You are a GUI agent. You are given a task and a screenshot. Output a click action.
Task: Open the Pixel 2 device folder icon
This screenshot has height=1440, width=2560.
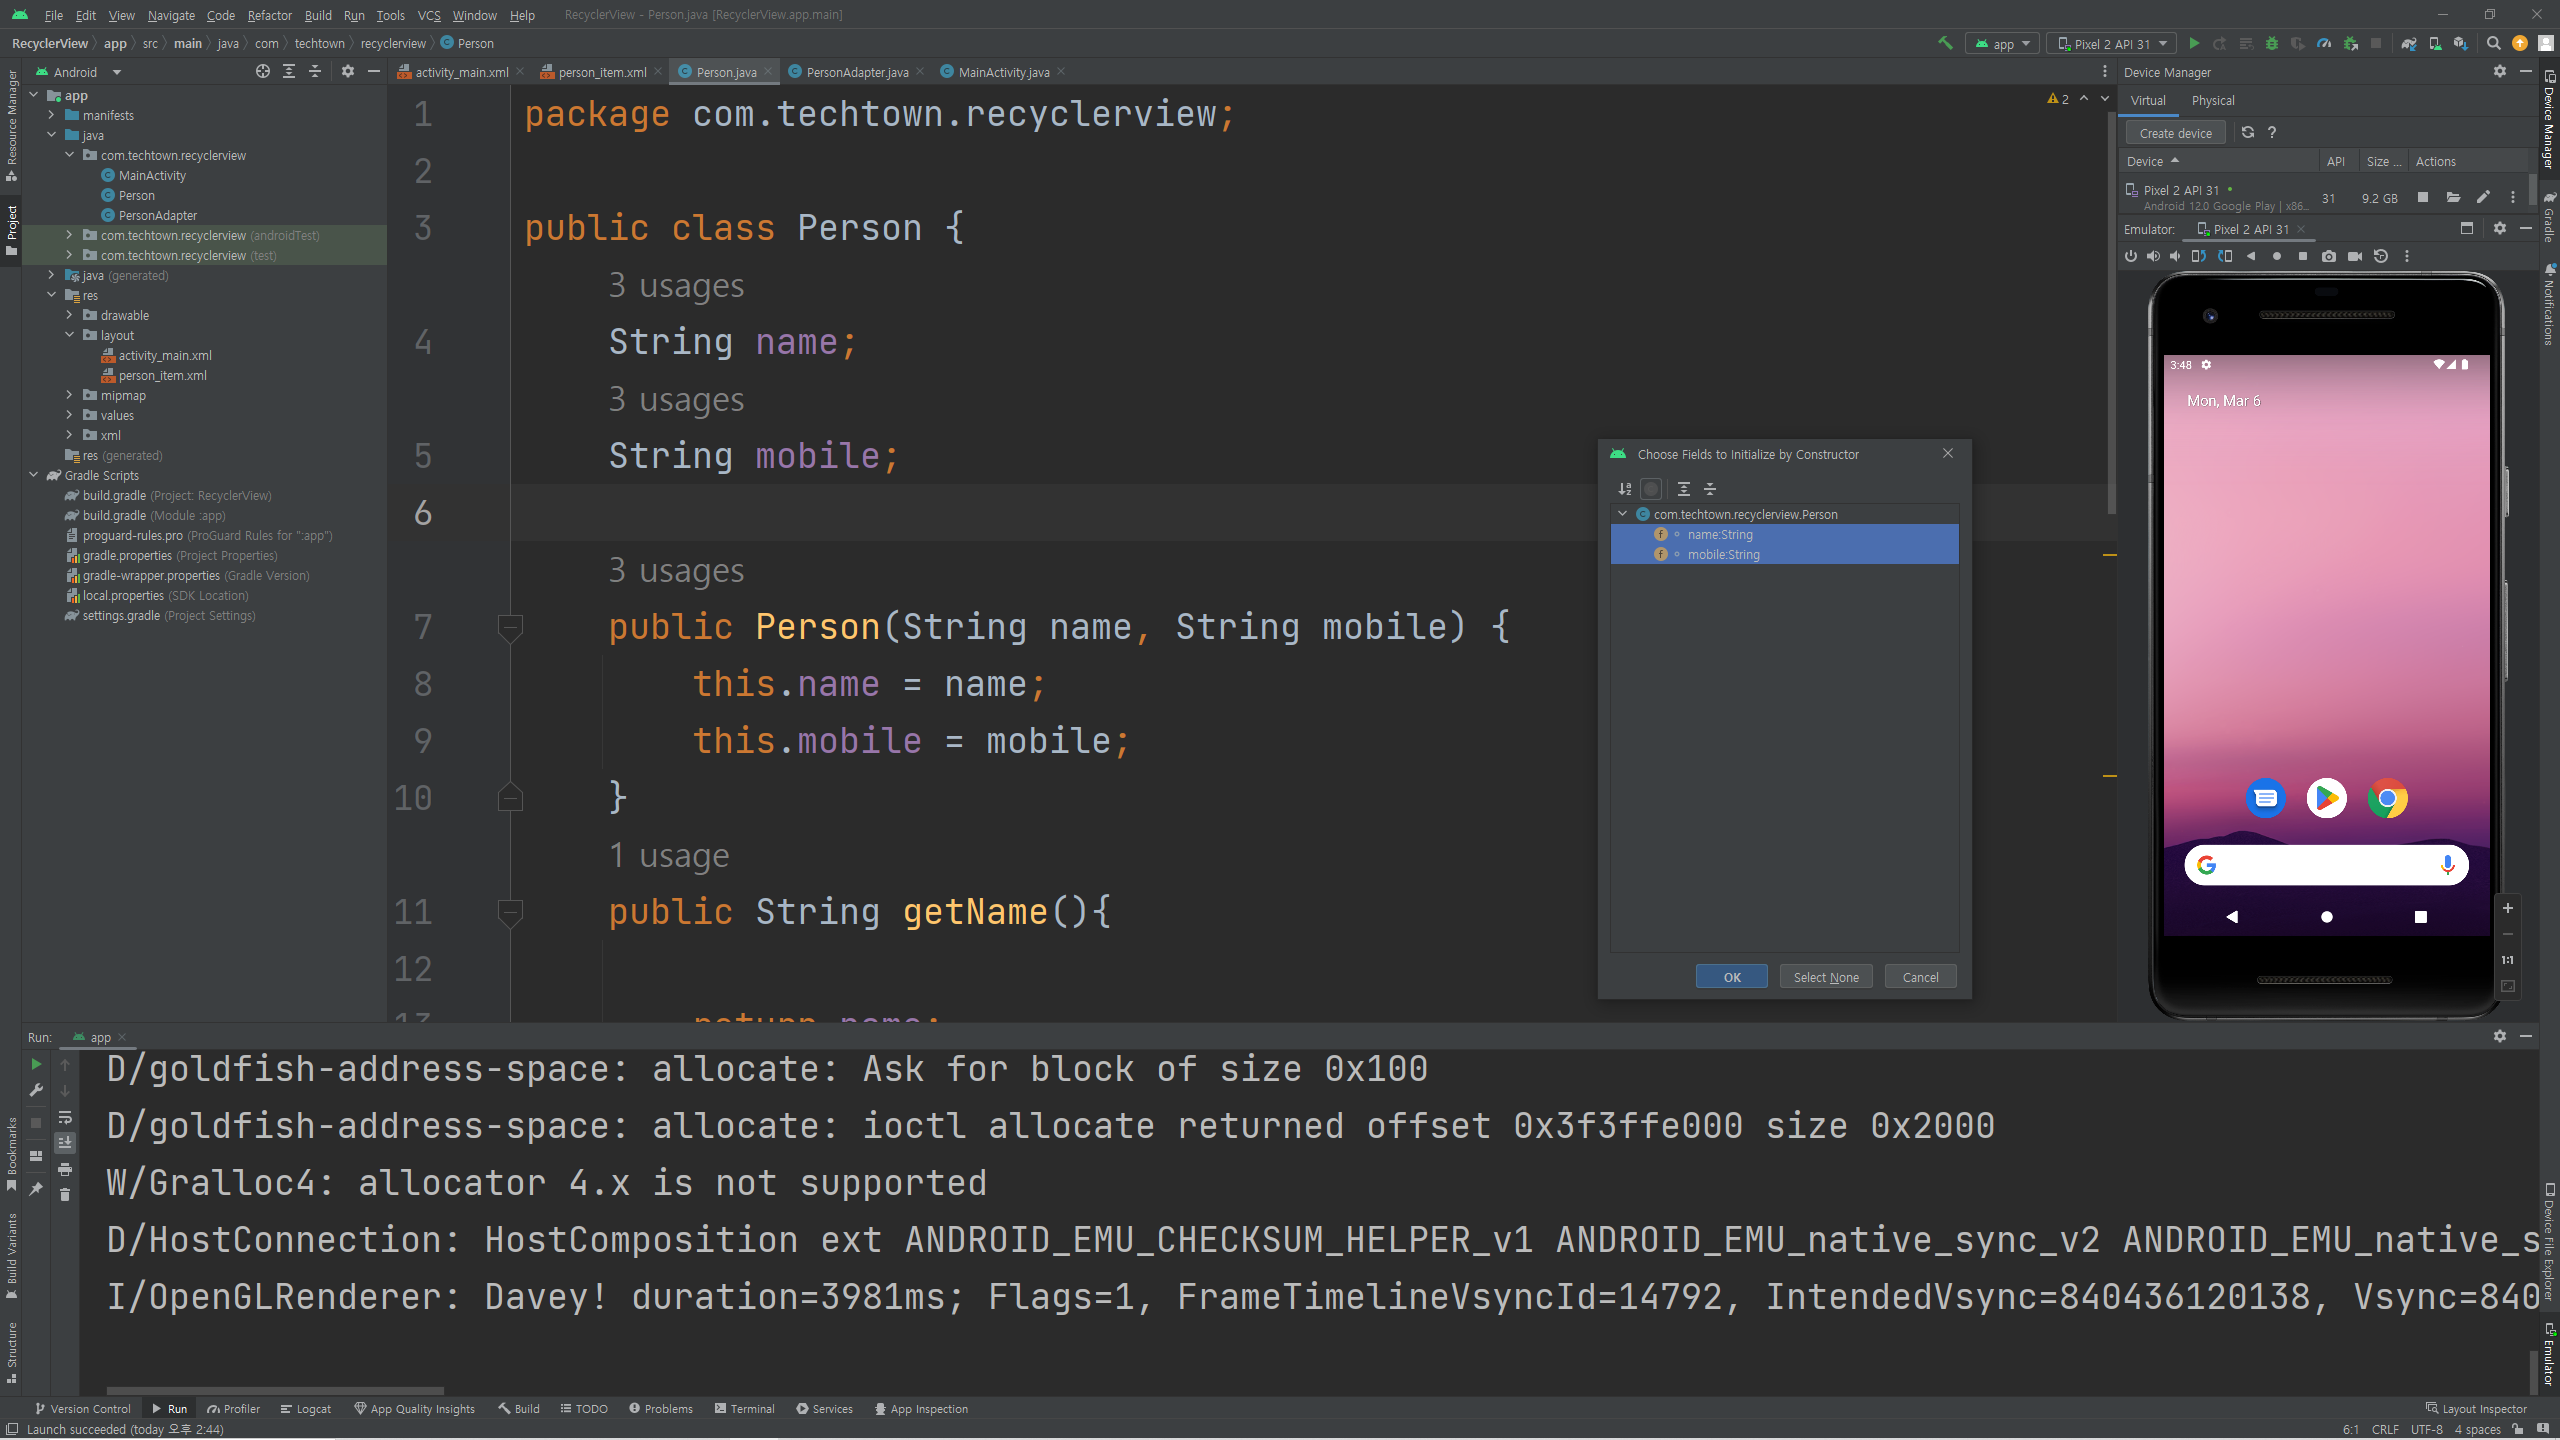(2453, 197)
